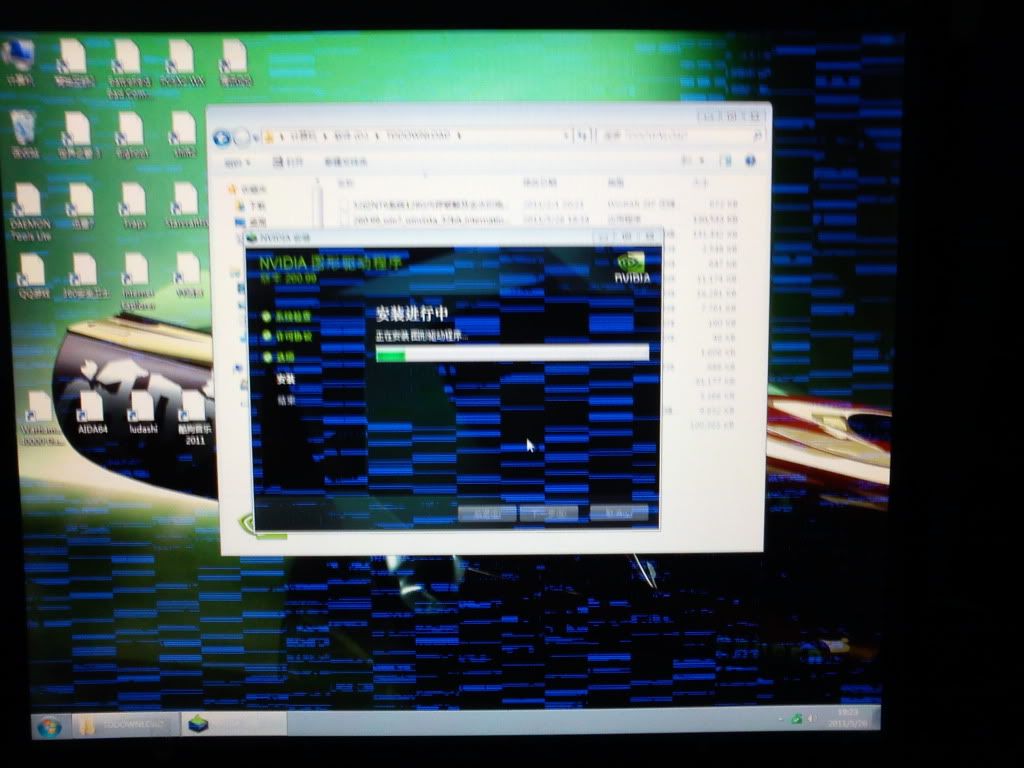1024x768 pixels.
Task: Click the 许可协议 step in installer sidebar
Action: tap(288, 336)
